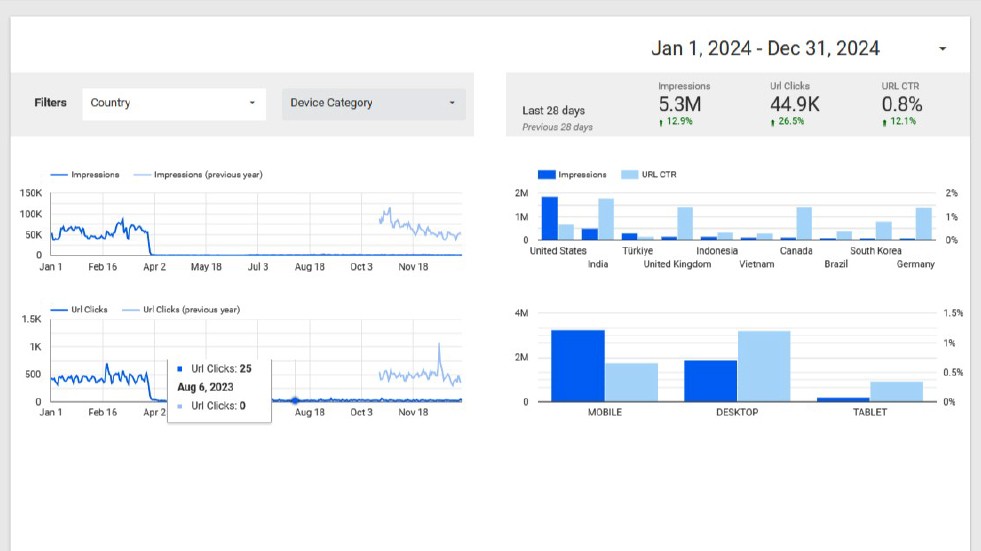Click the Canada URL CTR bar
Image resolution: width=981 pixels, height=551 pixels.
point(804,223)
